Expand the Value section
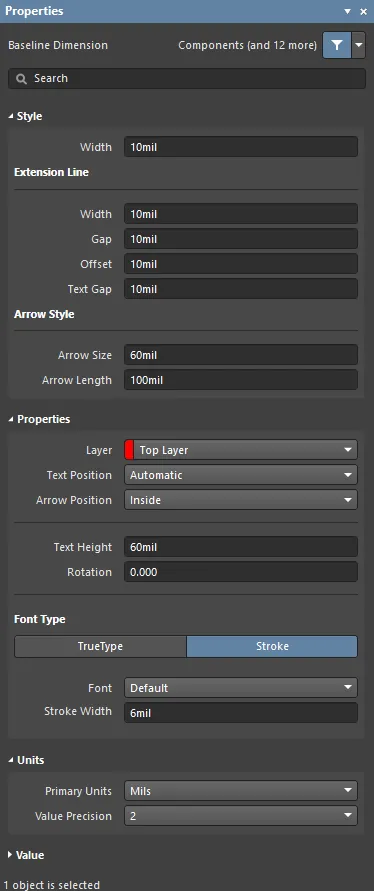Screen dimensions: 374x891 [11, 855]
